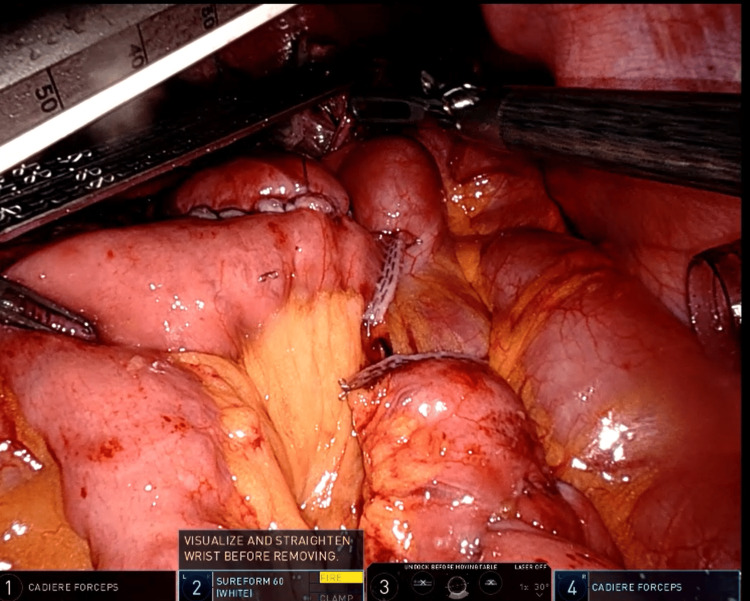750x601 pixels.
Task: Click the 50 mark on stapler ruler
Action: click(47, 99)
